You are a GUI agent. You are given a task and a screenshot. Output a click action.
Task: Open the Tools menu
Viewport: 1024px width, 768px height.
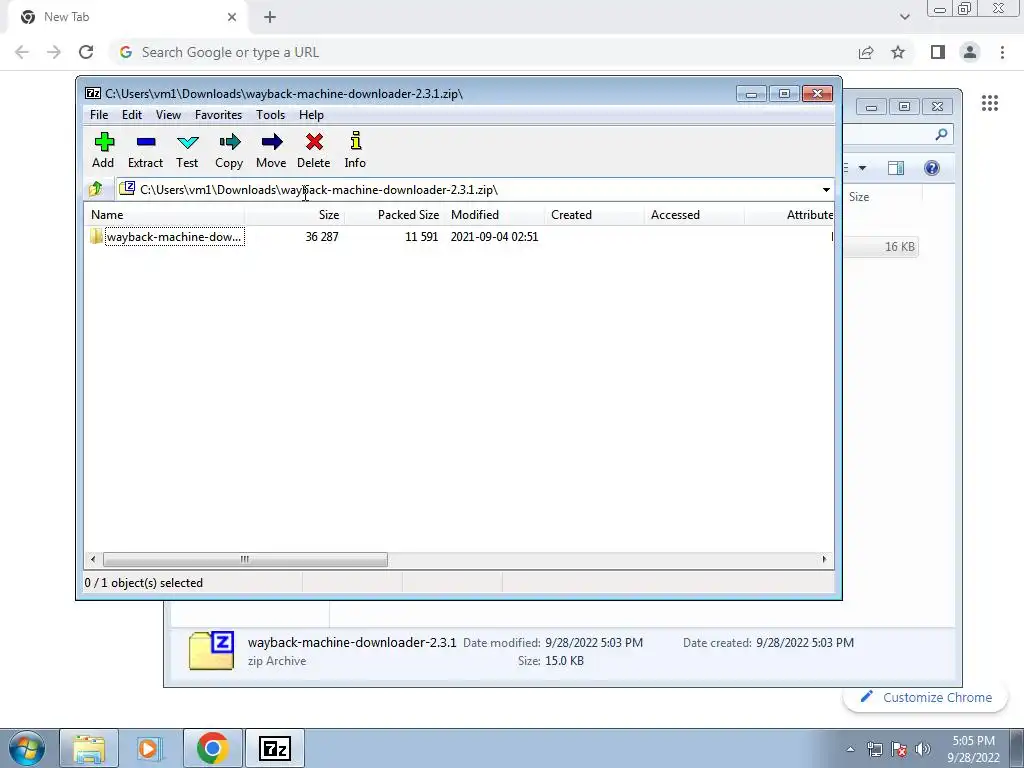click(x=270, y=115)
